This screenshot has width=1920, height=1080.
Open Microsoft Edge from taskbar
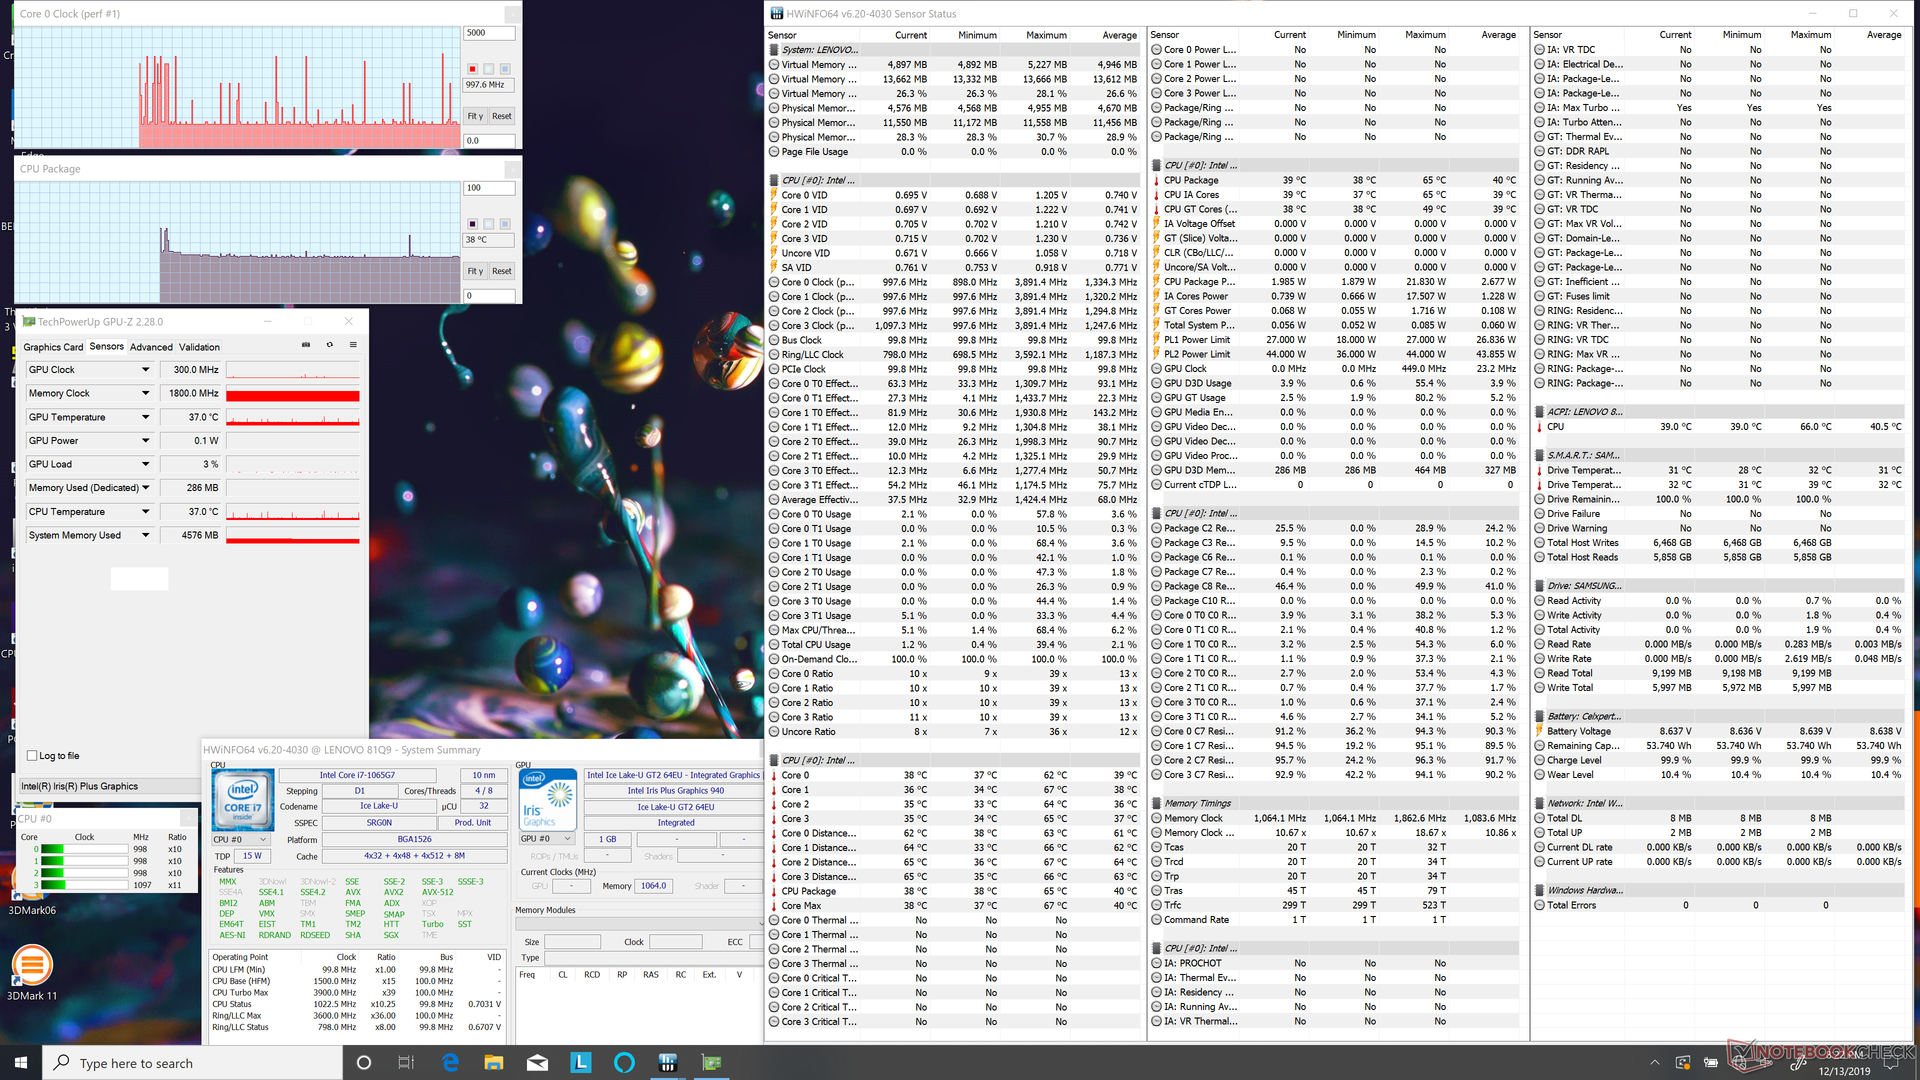(450, 1063)
